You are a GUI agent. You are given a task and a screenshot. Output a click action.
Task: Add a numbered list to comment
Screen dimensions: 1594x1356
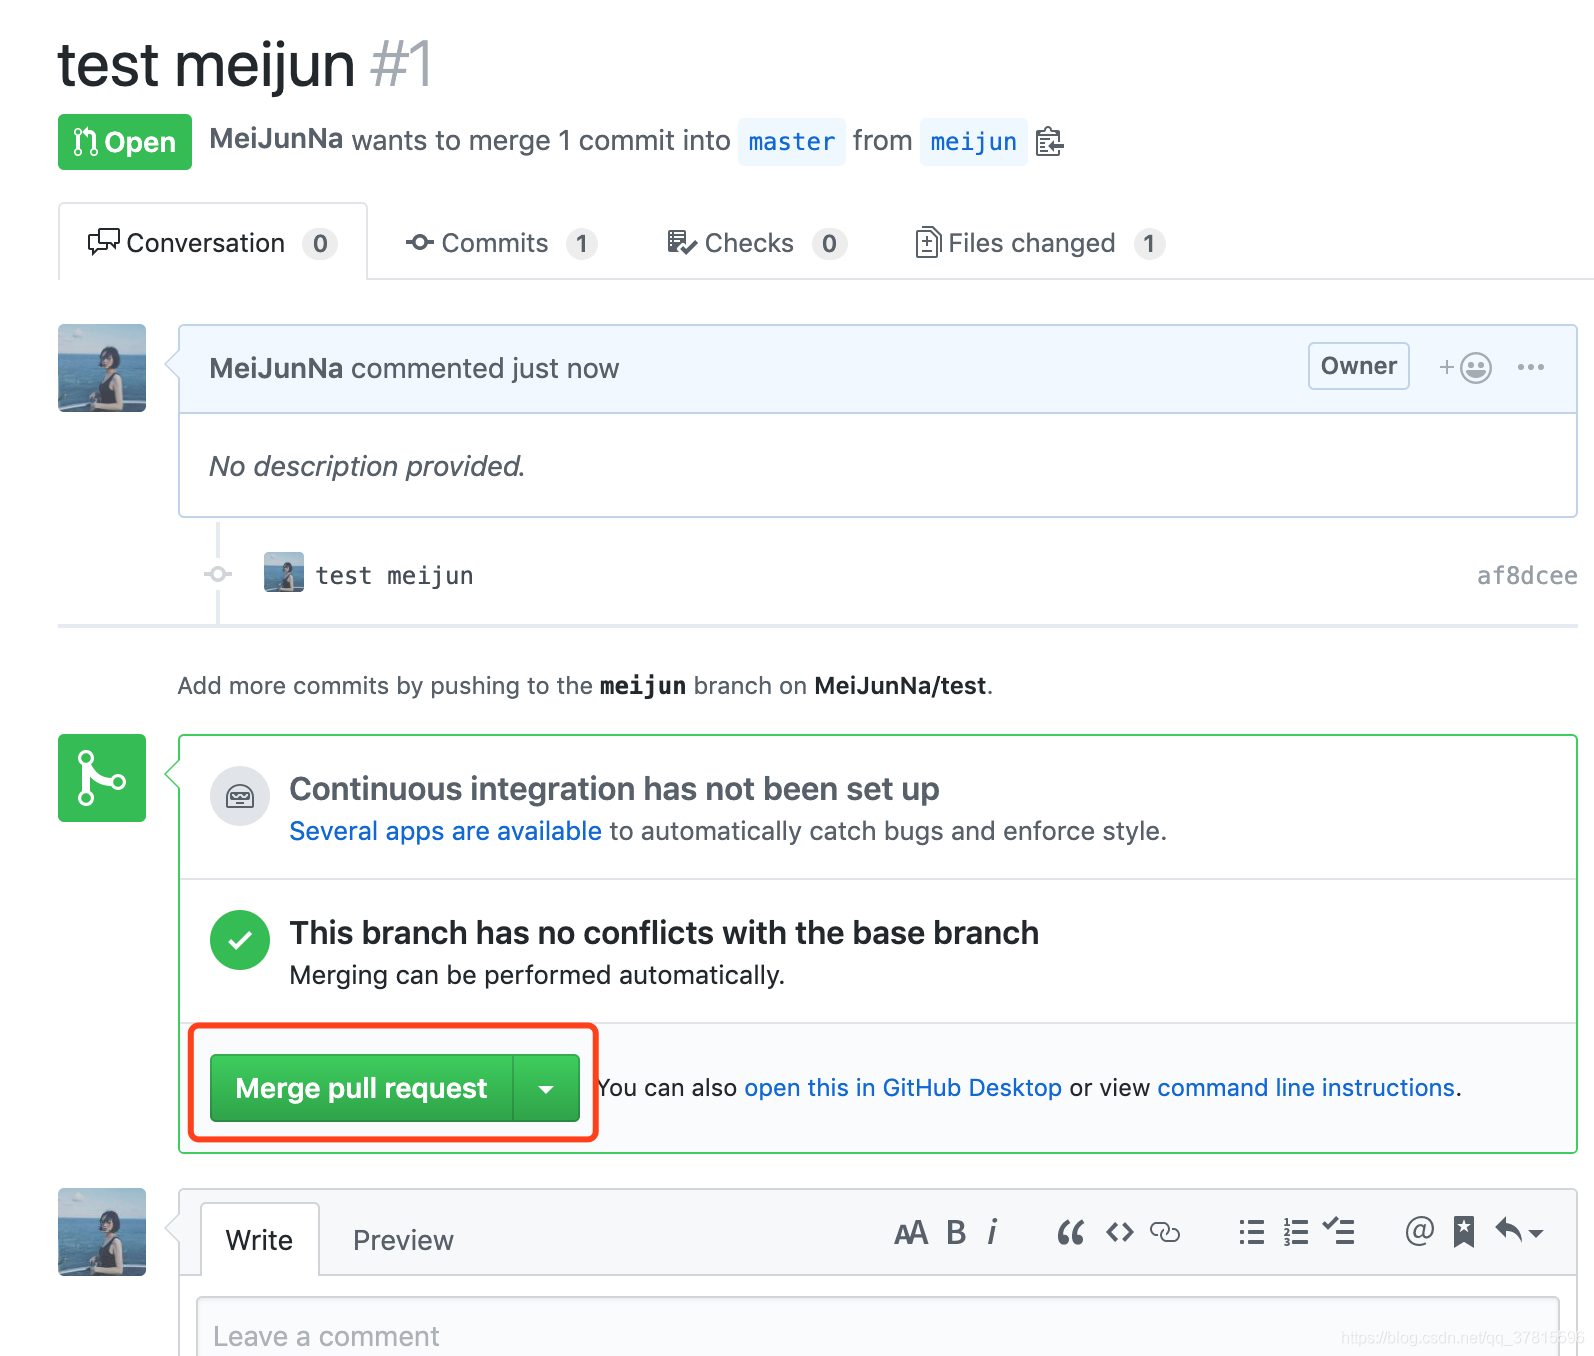pos(1295,1232)
